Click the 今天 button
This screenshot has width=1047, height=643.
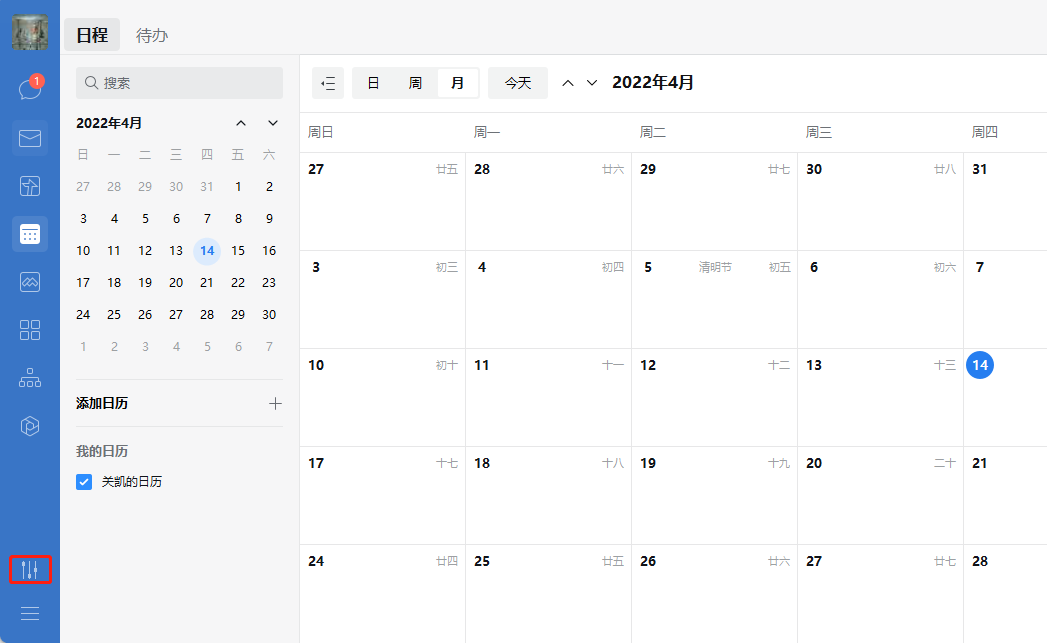[518, 84]
